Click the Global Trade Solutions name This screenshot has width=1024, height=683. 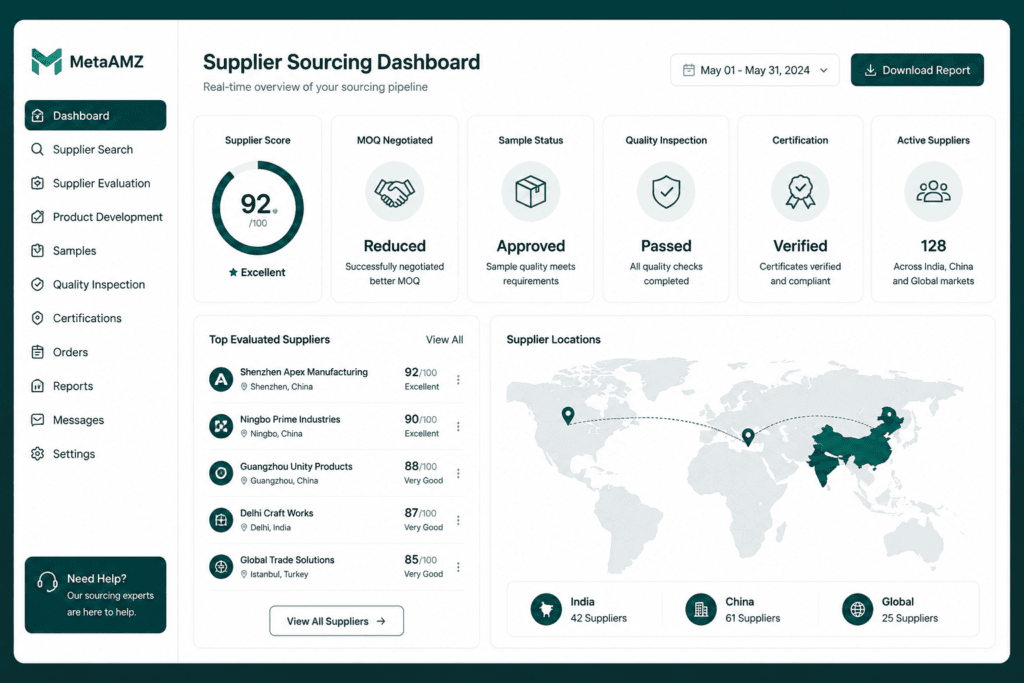(287, 560)
